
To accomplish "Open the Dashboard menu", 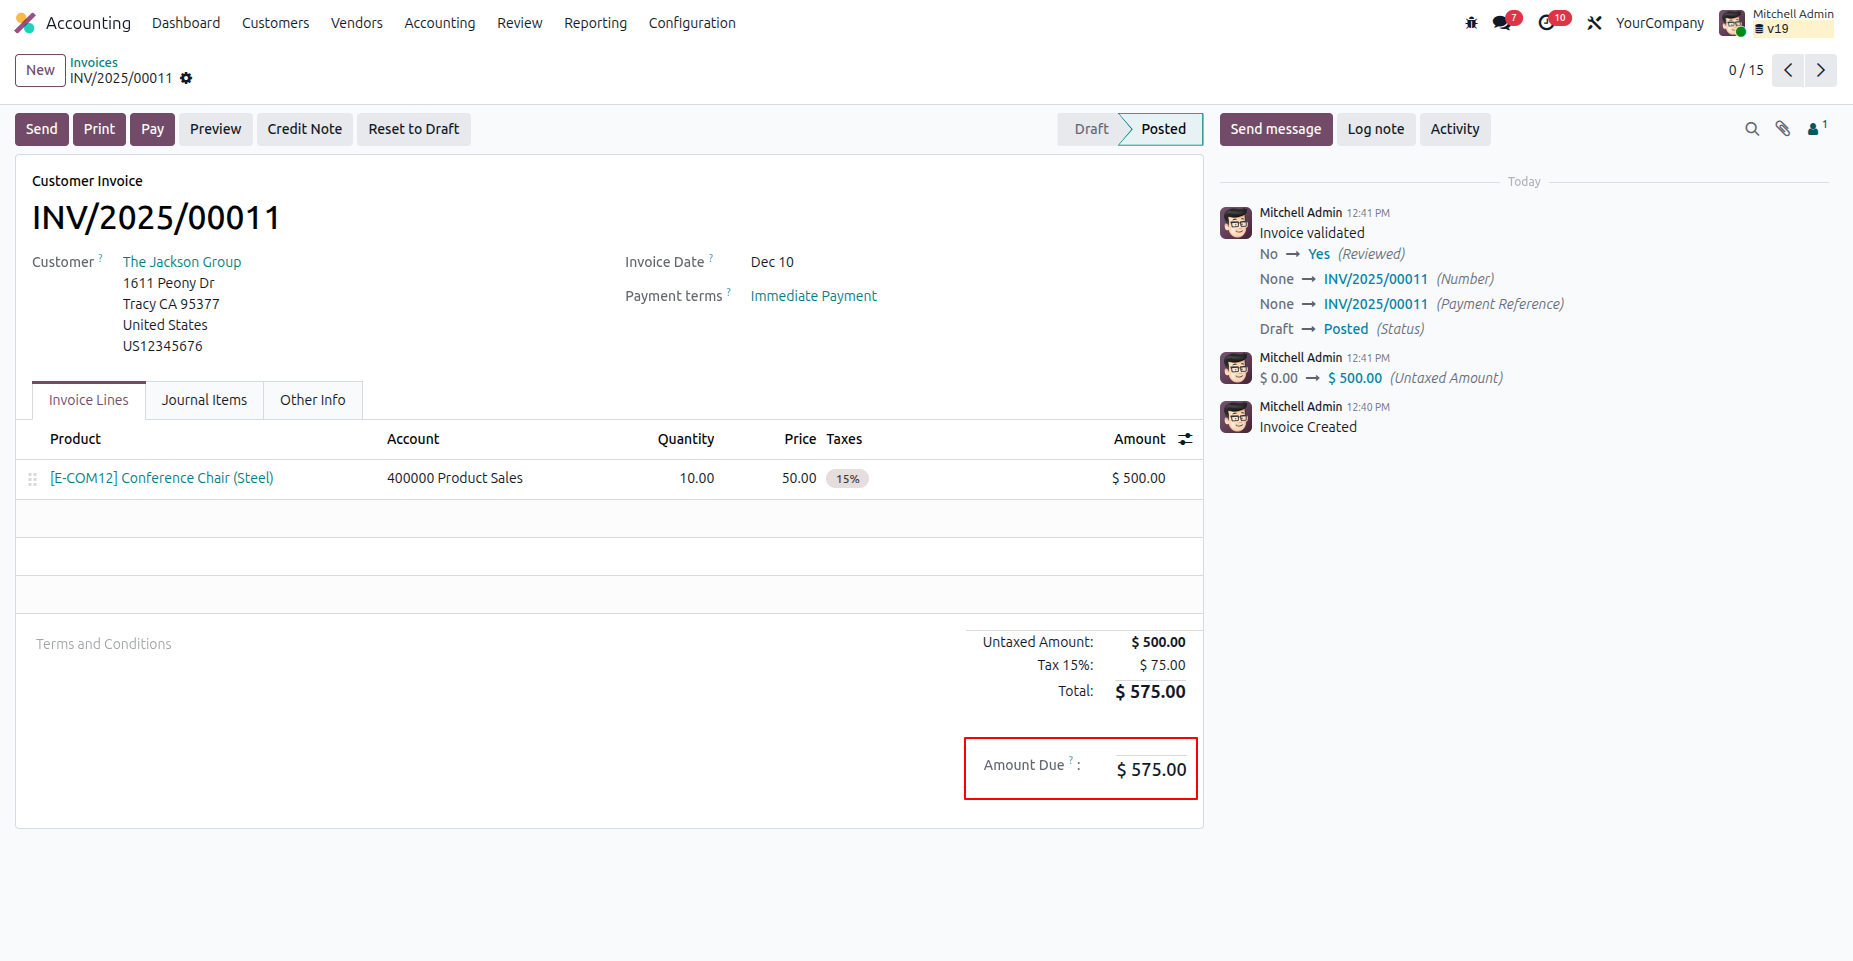I will click(186, 23).
